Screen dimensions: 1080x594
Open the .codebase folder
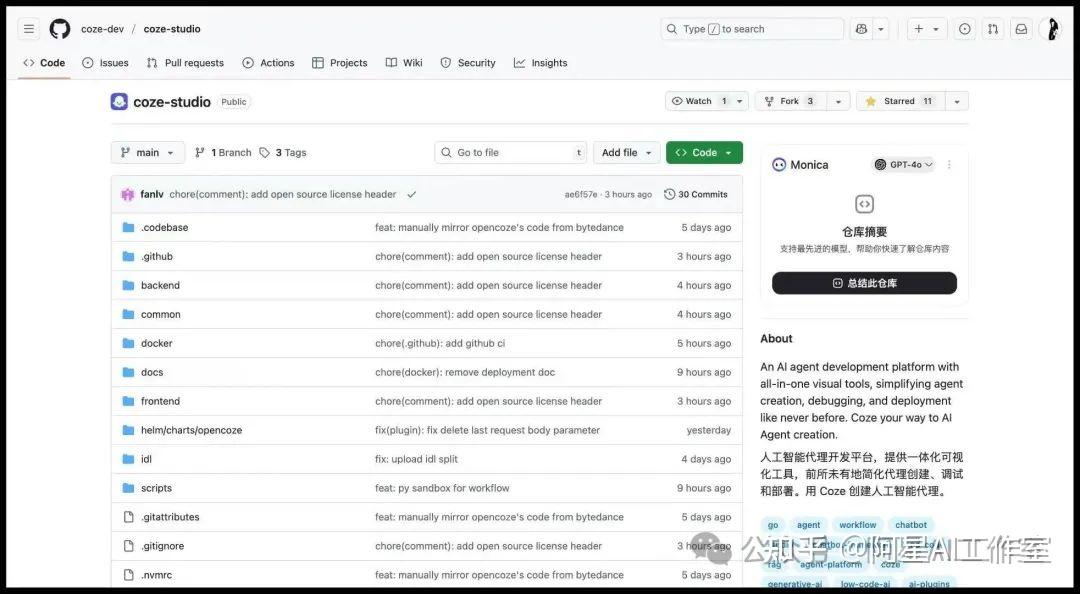click(165, 227)
